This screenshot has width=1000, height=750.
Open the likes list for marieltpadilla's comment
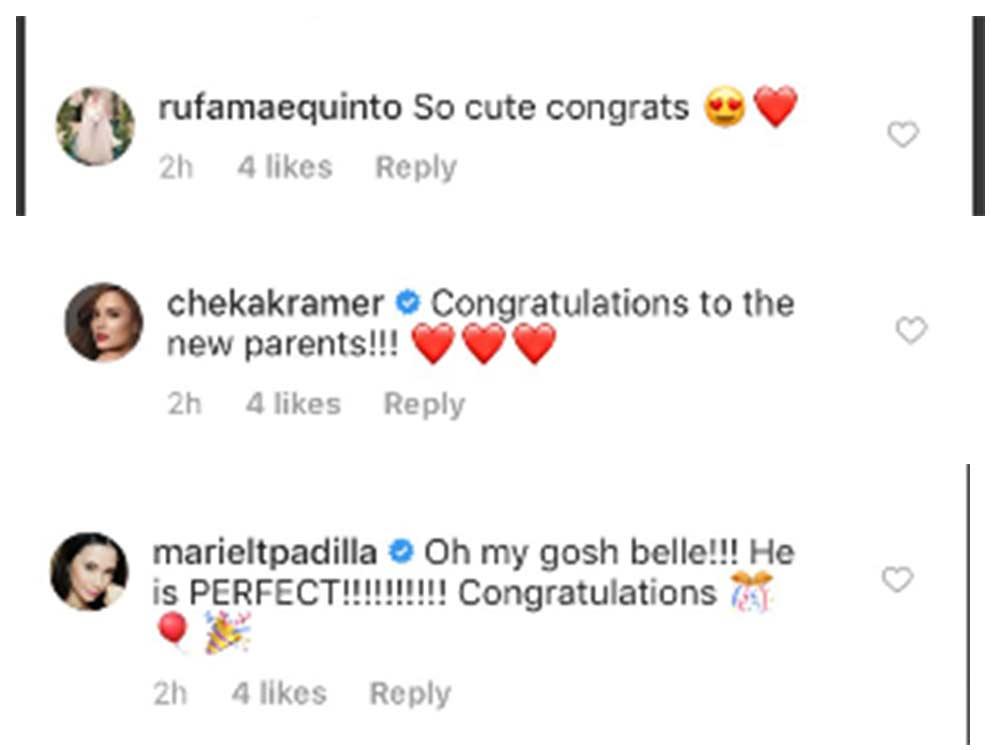(279, 693)
